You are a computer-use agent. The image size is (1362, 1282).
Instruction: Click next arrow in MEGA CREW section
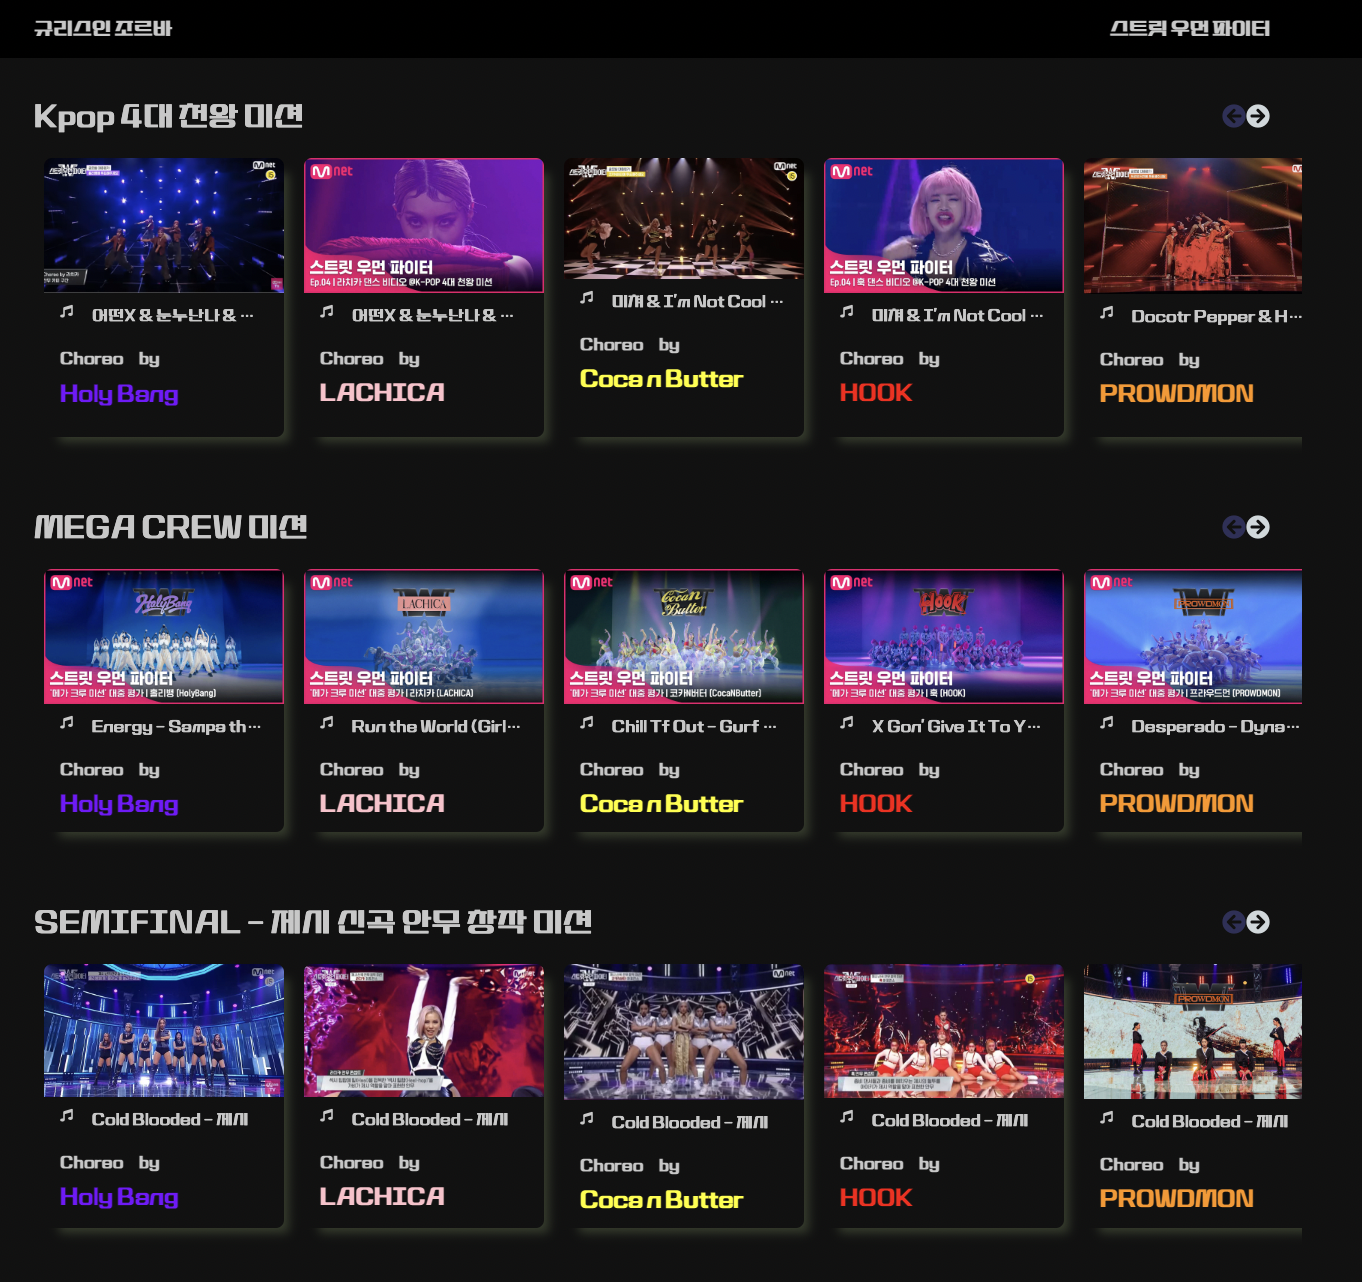[x=1258, y=527]
